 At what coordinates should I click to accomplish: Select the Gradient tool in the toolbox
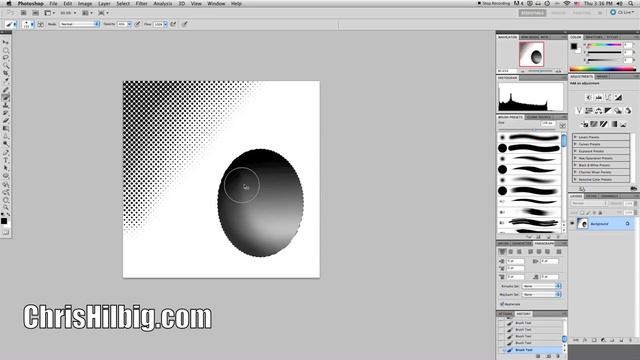6,128
